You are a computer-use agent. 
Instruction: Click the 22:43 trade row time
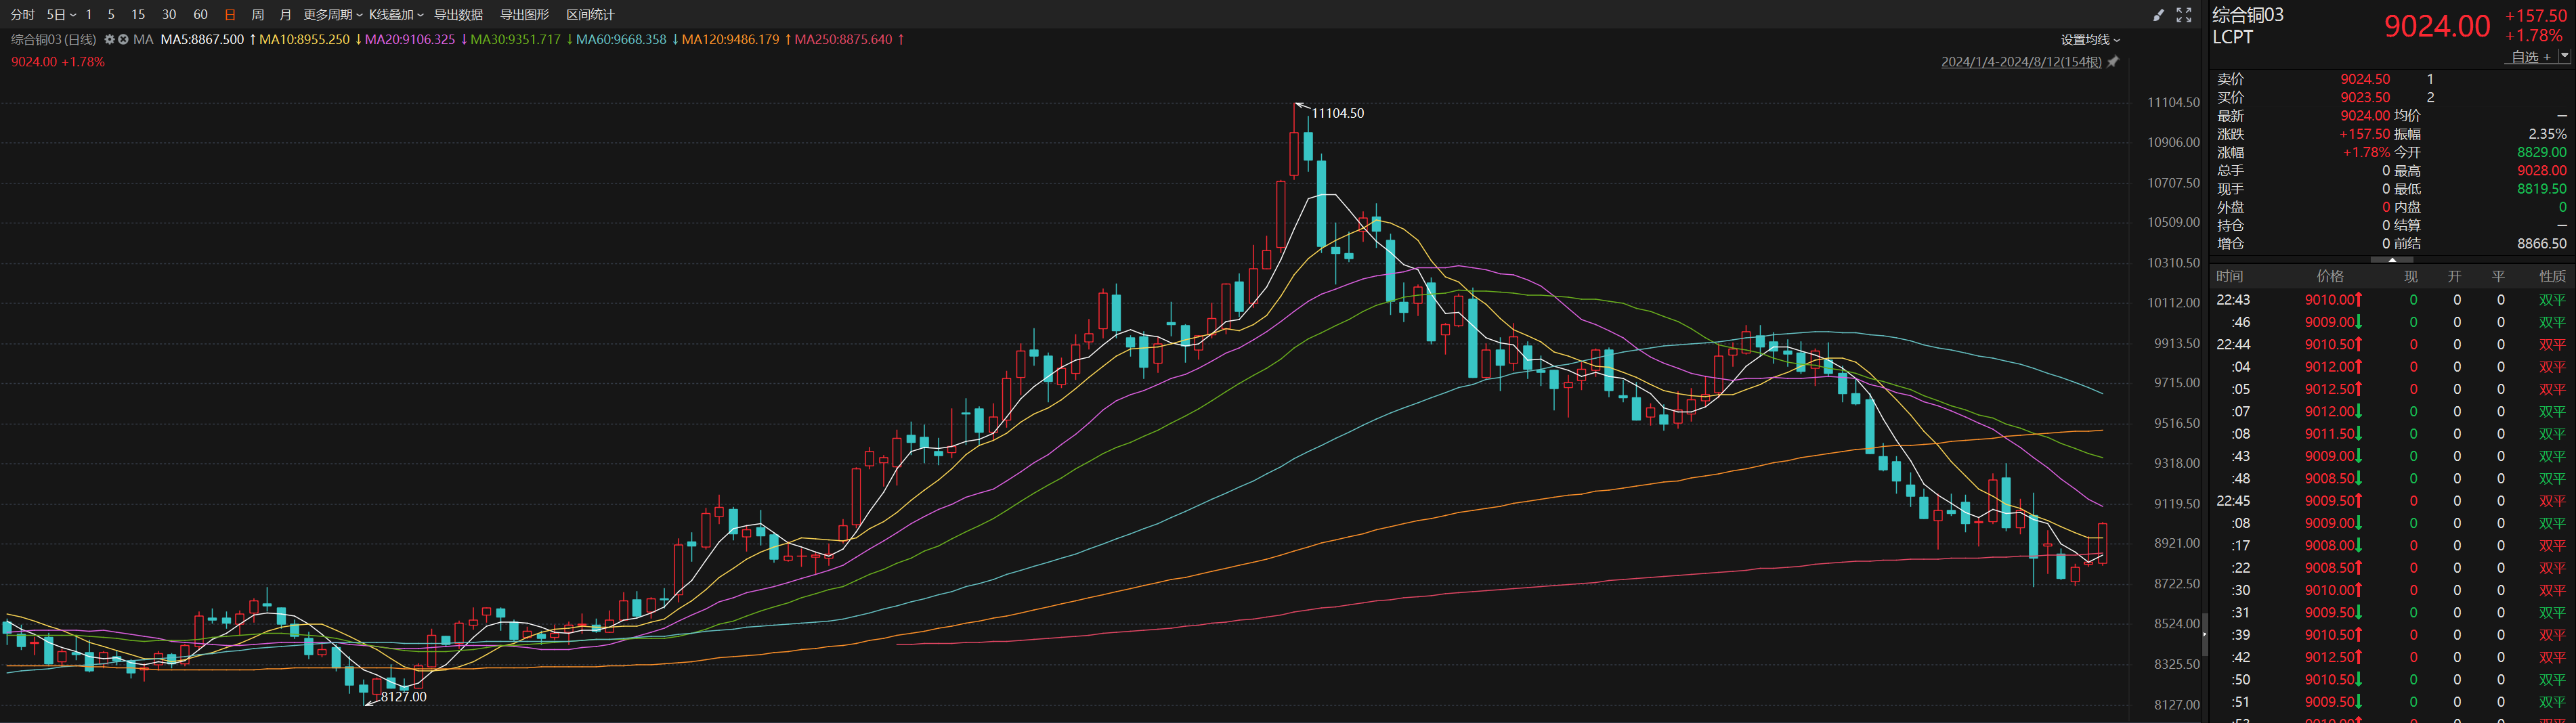(2233, 300)
